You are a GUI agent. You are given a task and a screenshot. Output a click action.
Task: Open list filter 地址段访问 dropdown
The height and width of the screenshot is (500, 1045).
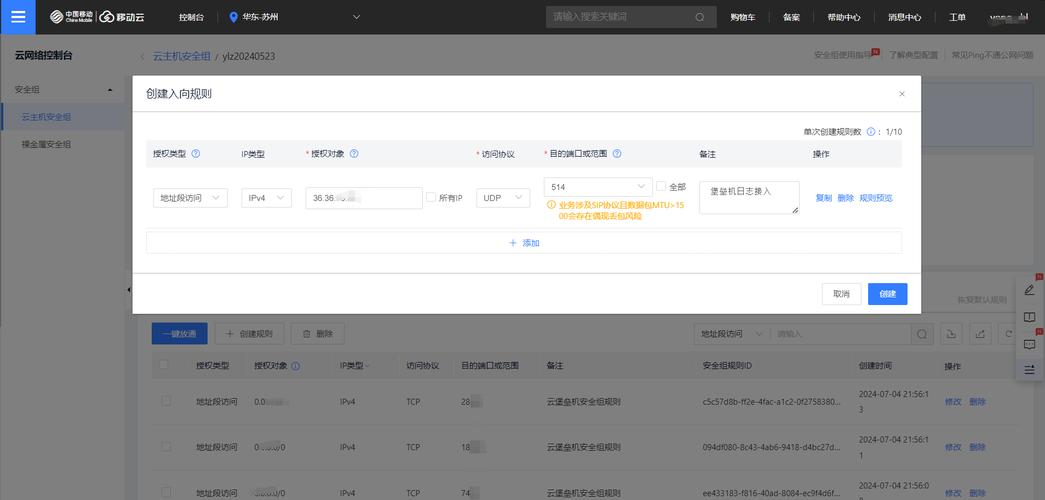click(732, 334)
